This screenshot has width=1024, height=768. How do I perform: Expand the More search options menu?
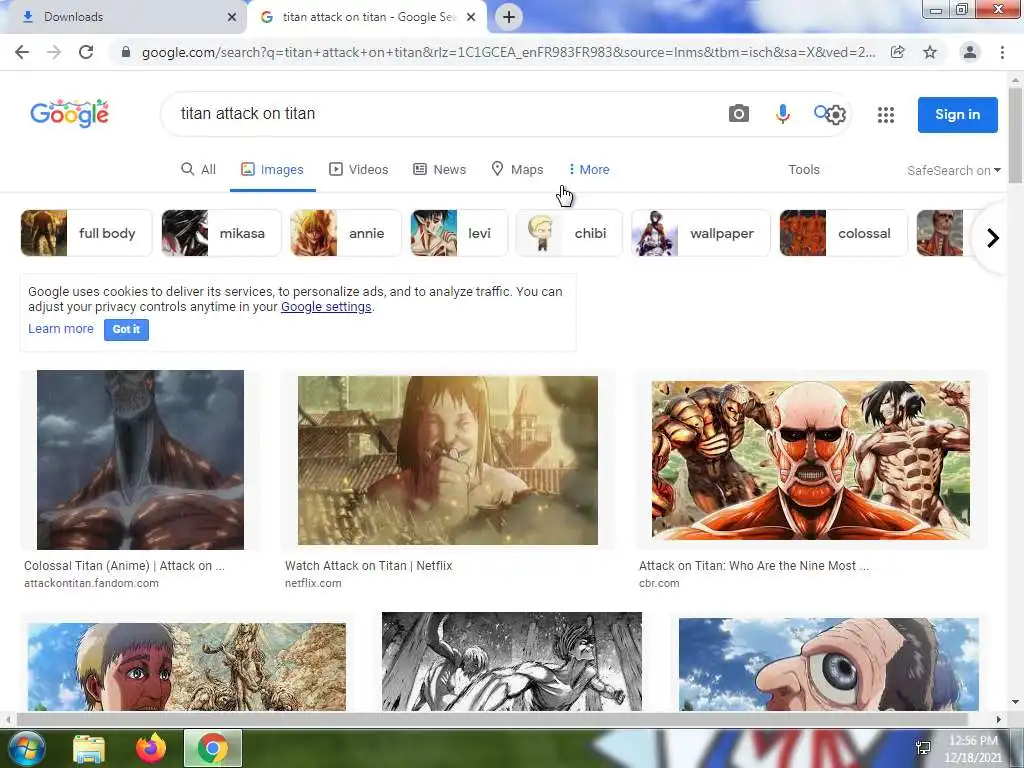tap(589, 170)
